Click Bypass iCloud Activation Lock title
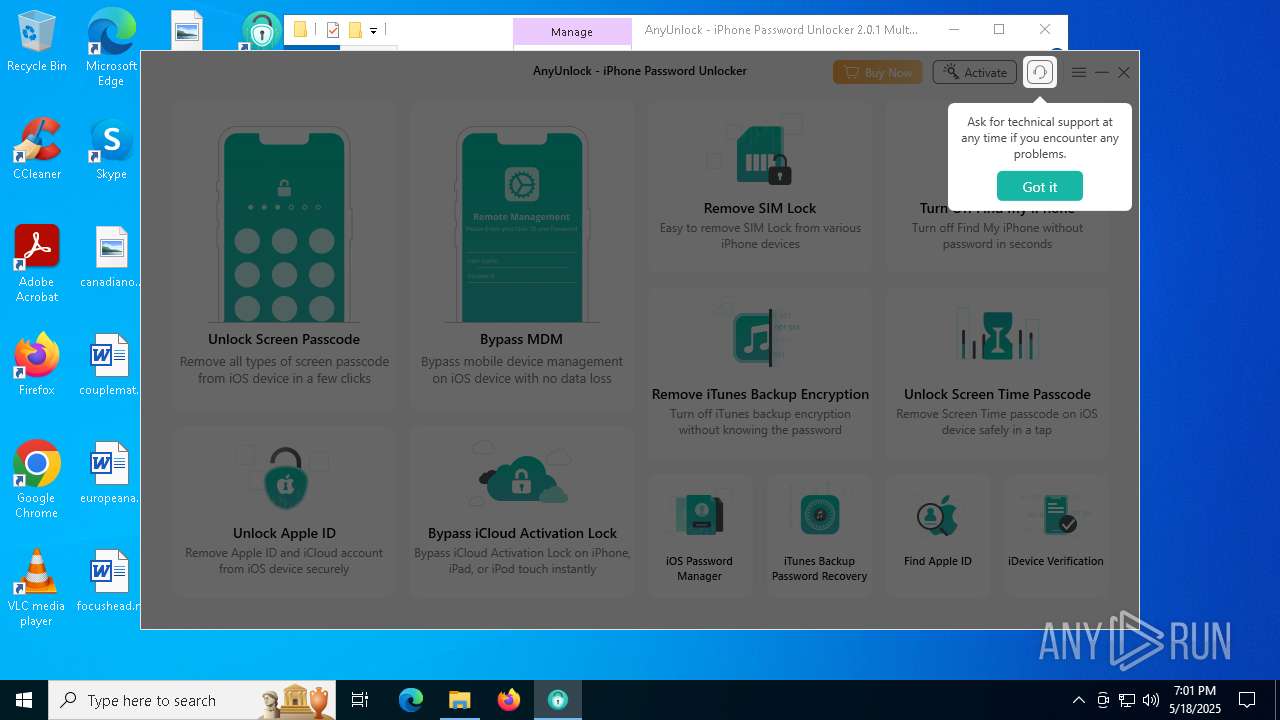Screen dimensions: 1280x720 click(x=522, y=533)
